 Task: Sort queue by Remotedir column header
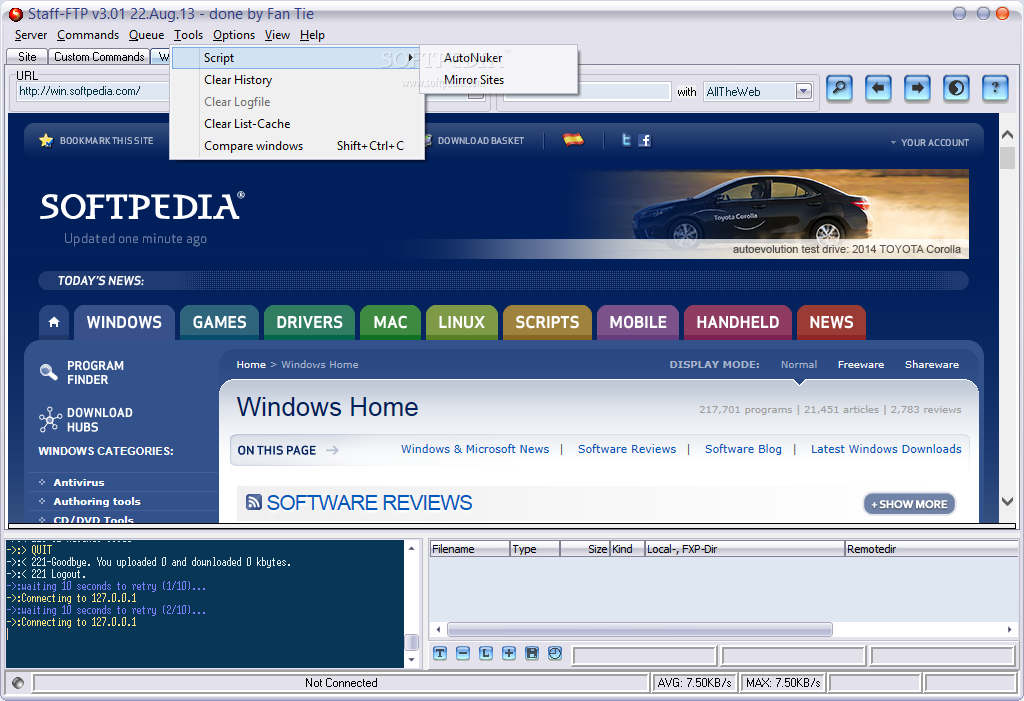click(931, 549)
